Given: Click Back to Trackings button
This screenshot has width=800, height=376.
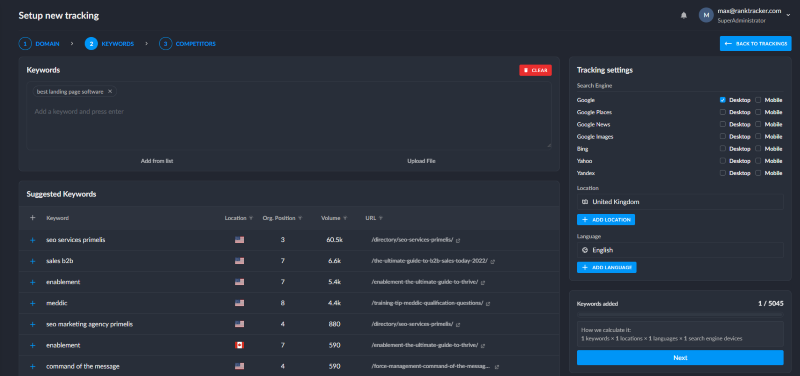Looking at the screenshot, I should (x=756, y=44).
